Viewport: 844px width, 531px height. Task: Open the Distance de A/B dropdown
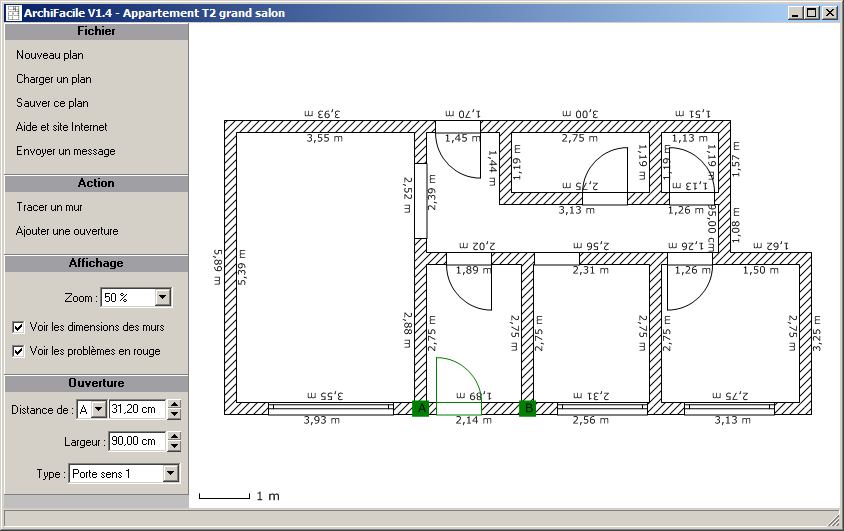pyautogui.click(x=98, y=409)
